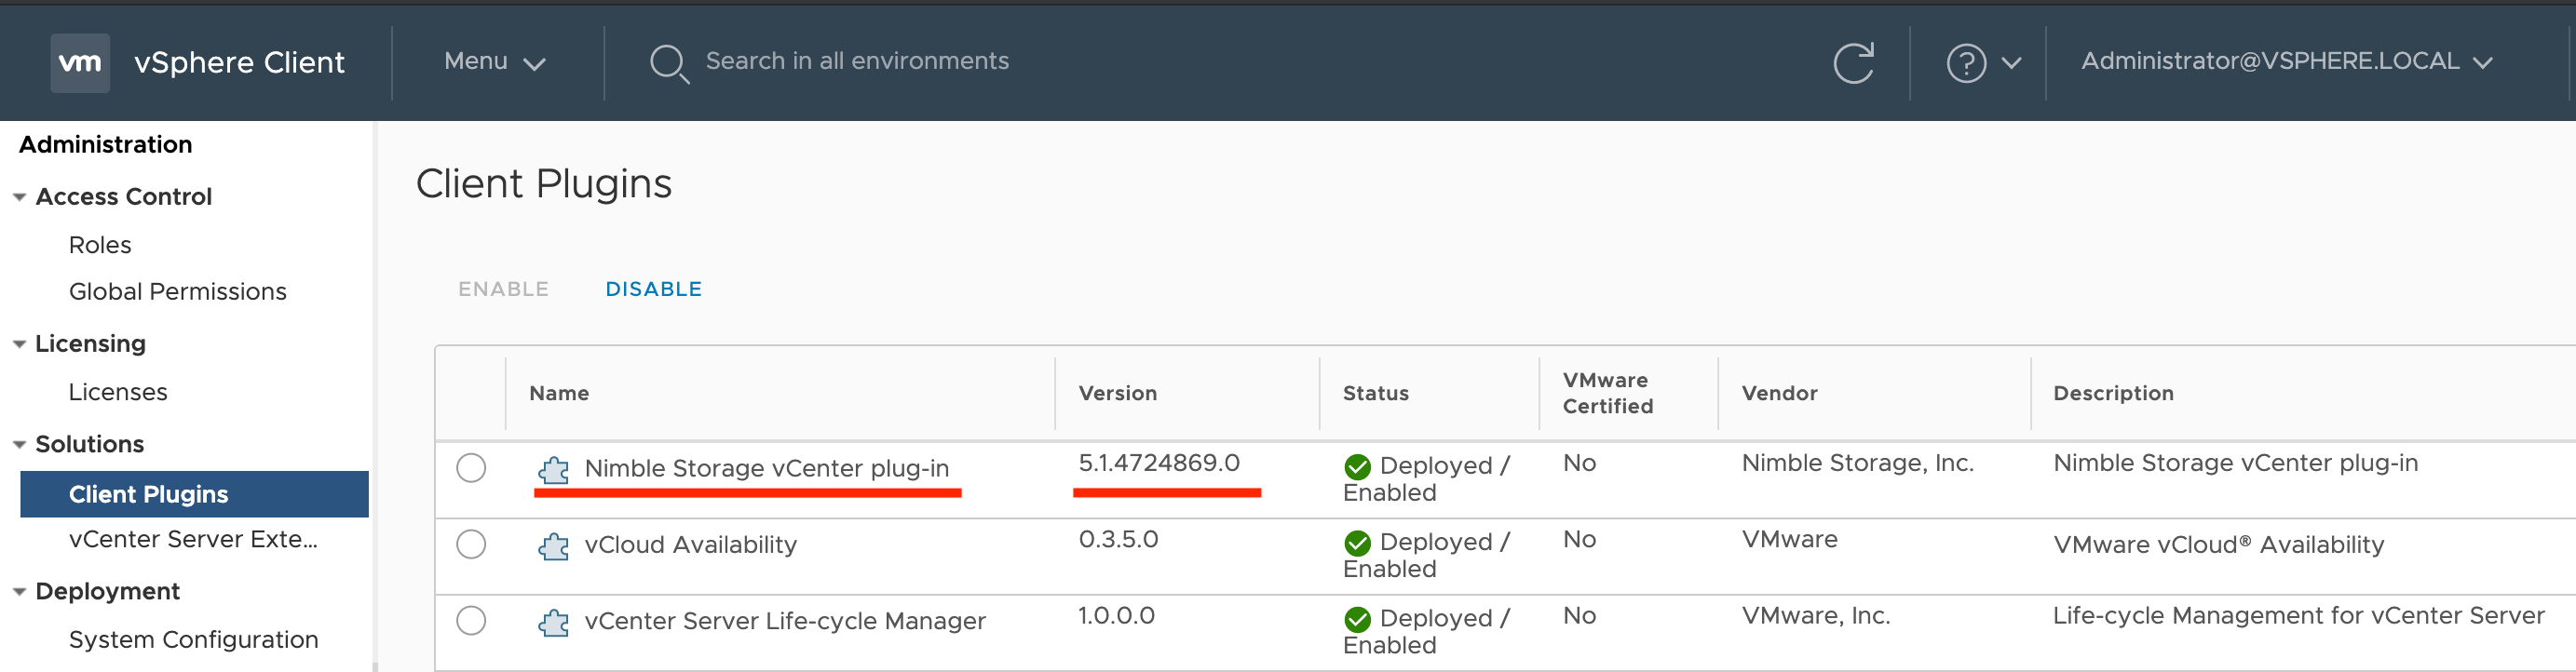Expand the help dropdown chevron
The width and height of the screenshot is (2576, 672).
(x=2011, y=63)
